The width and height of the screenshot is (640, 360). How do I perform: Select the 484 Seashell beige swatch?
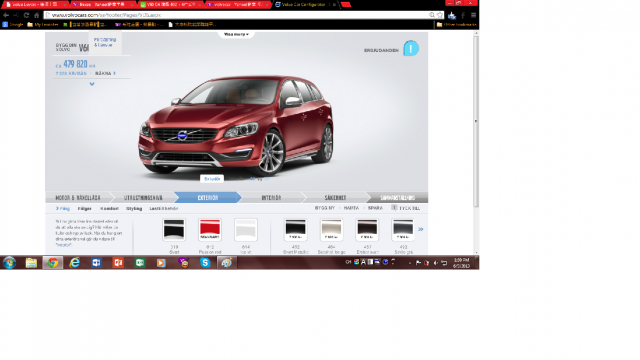(x=331, y=230)
